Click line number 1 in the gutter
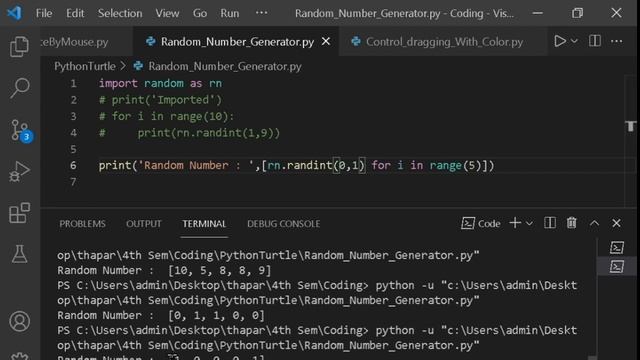This screenshot has width=640, height=360. coord(73,84)
